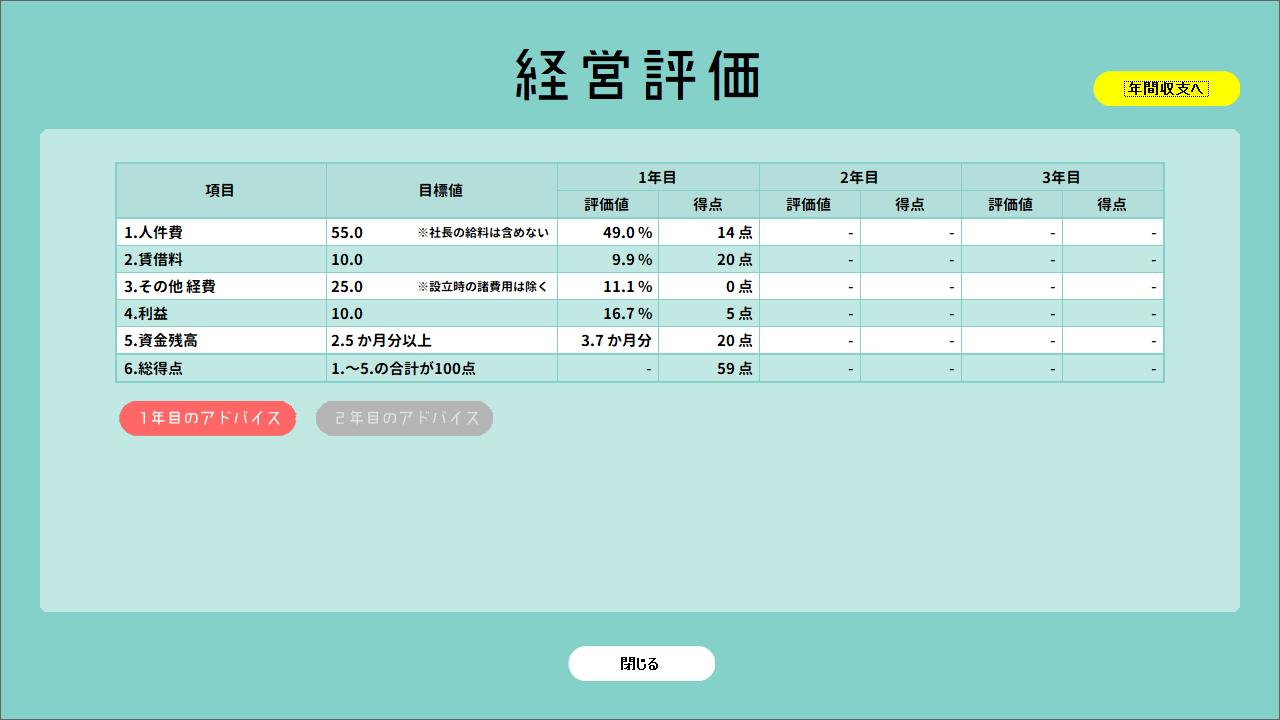Click the 1.人件費 row label
Image resolution: width=1280 pixels, height=720 pixels.
click(x=153, y=232)
